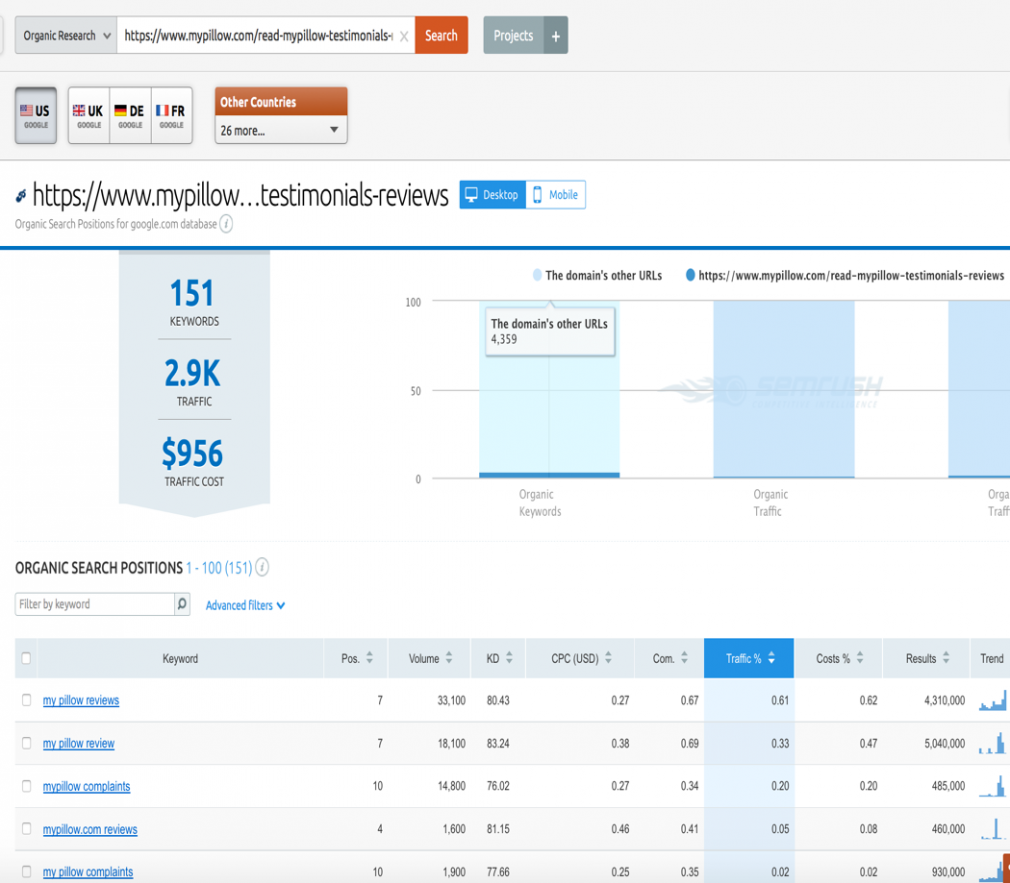Click results value 460,000
Image resolution: width=1010 pixels, height=883 pixels.
tap(948, 829)
